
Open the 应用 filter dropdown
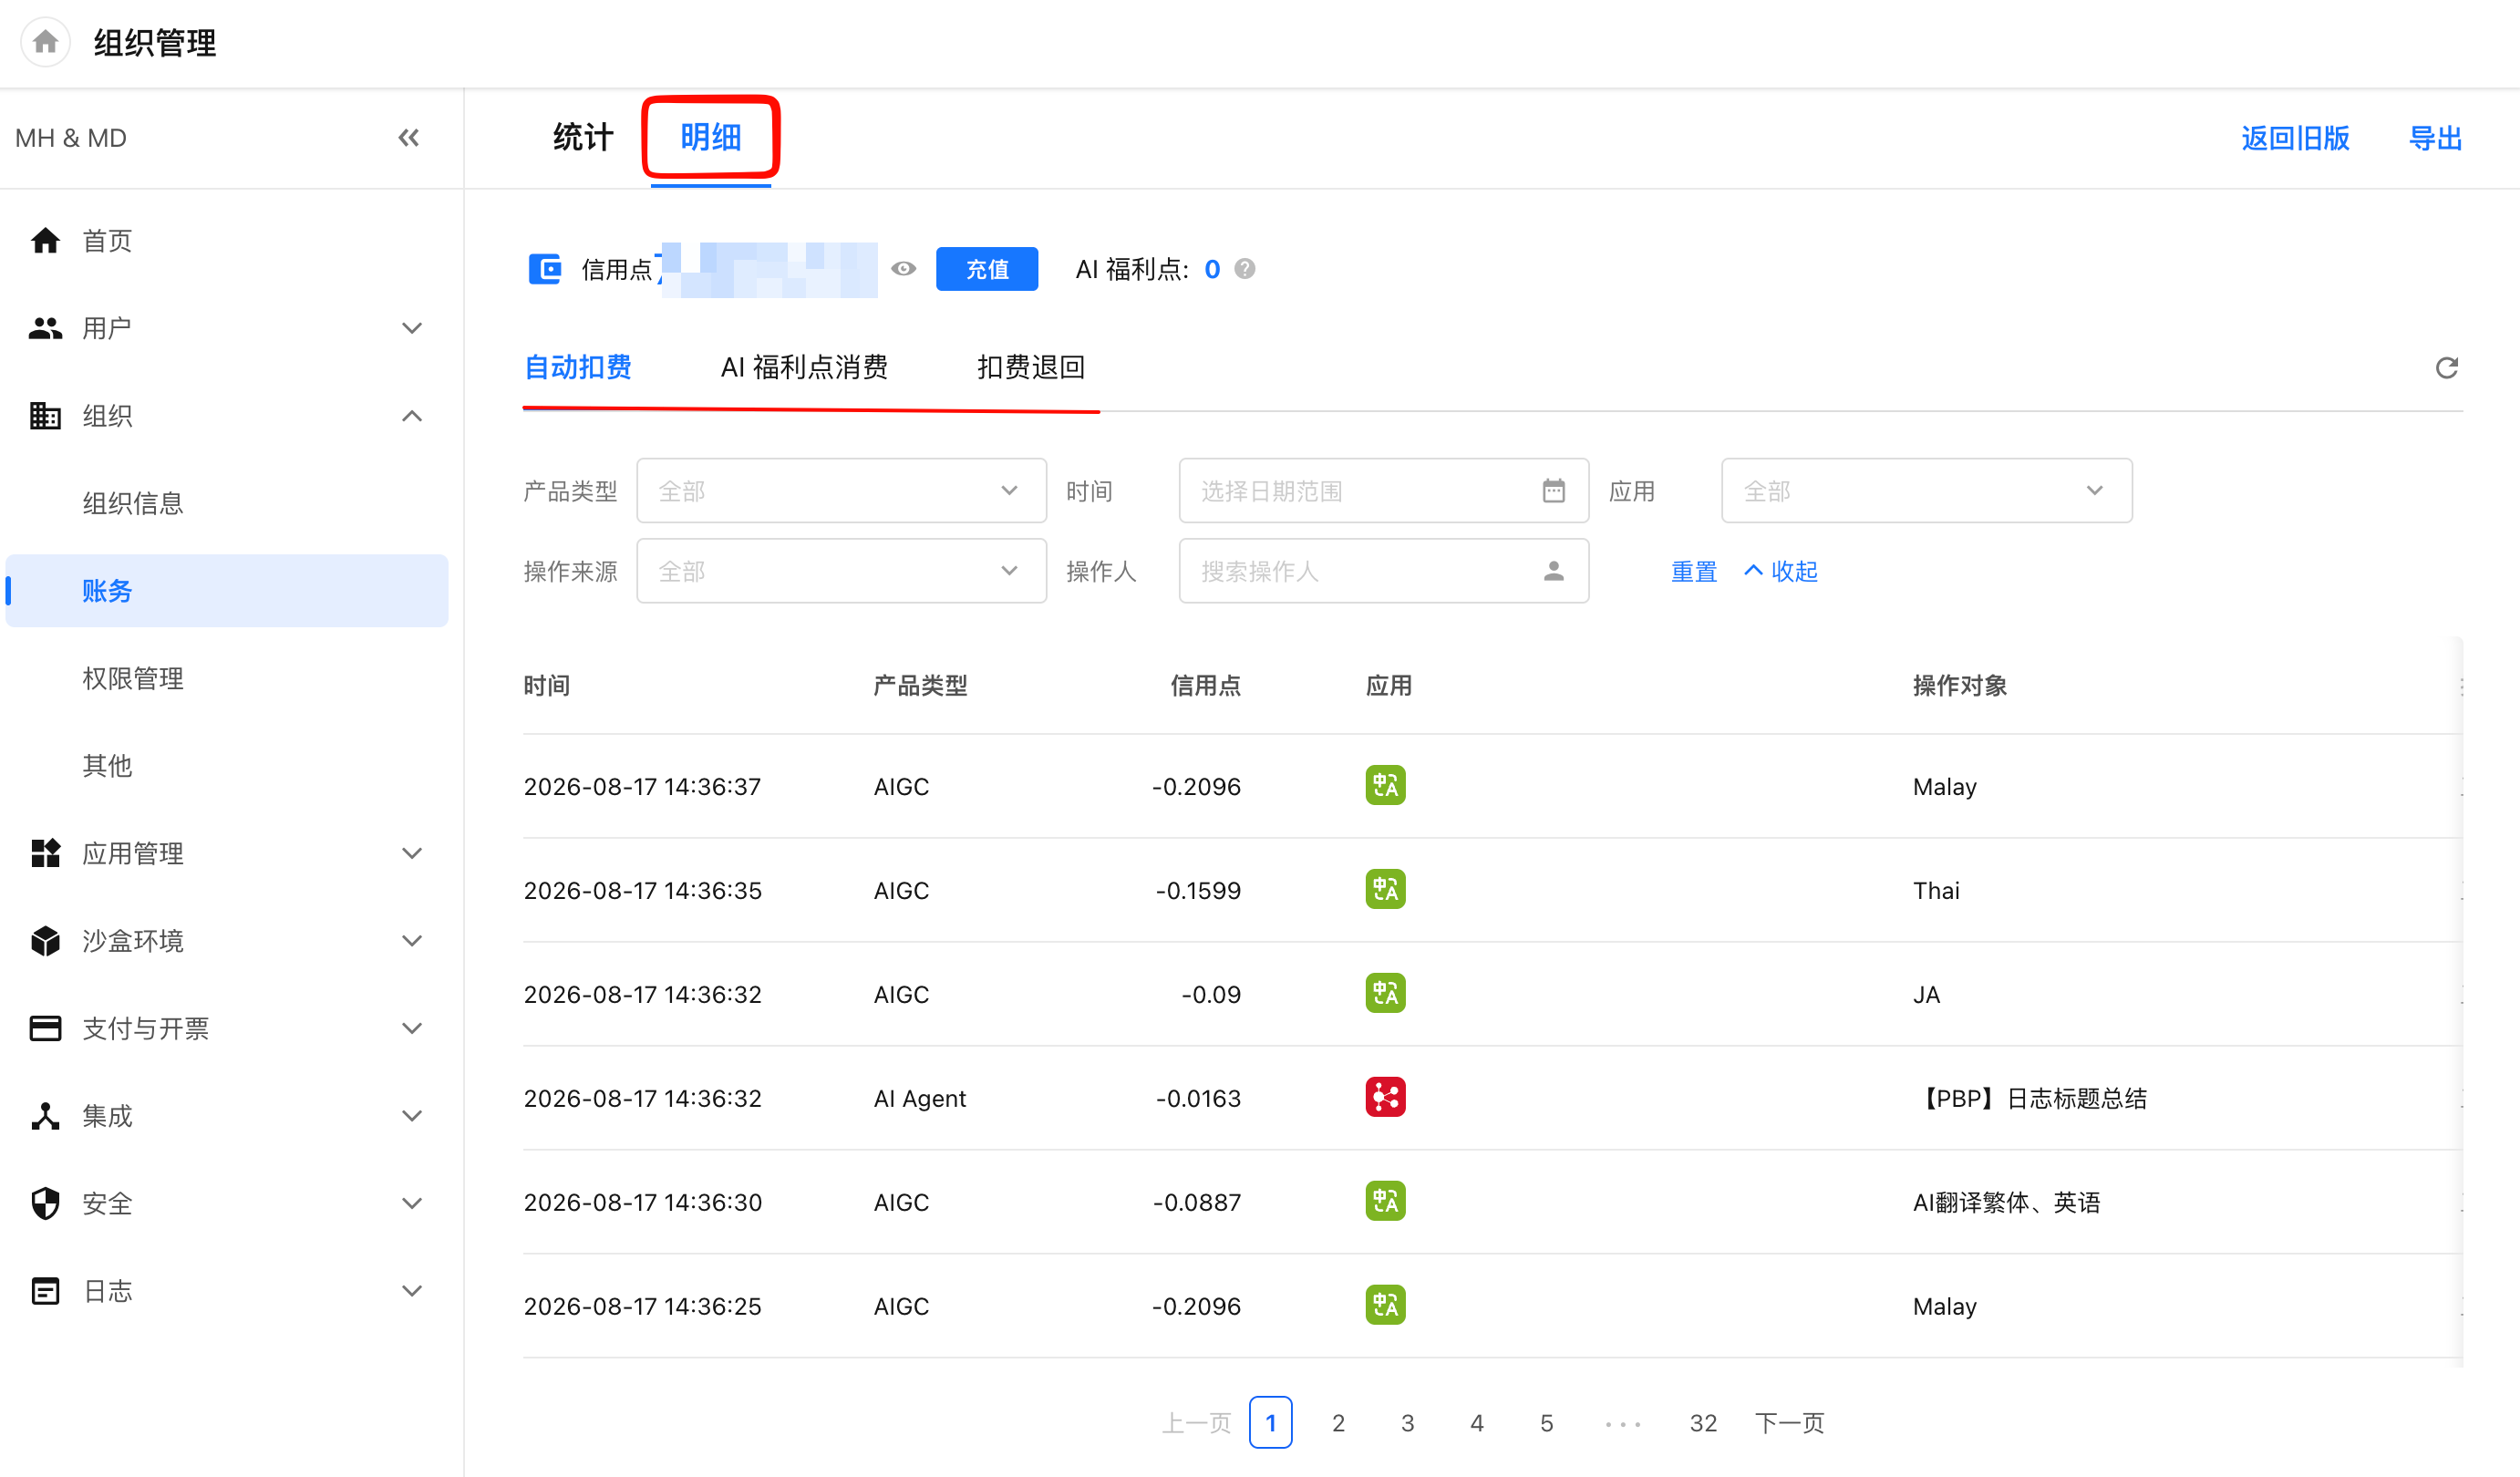(x=1926, y=491)
